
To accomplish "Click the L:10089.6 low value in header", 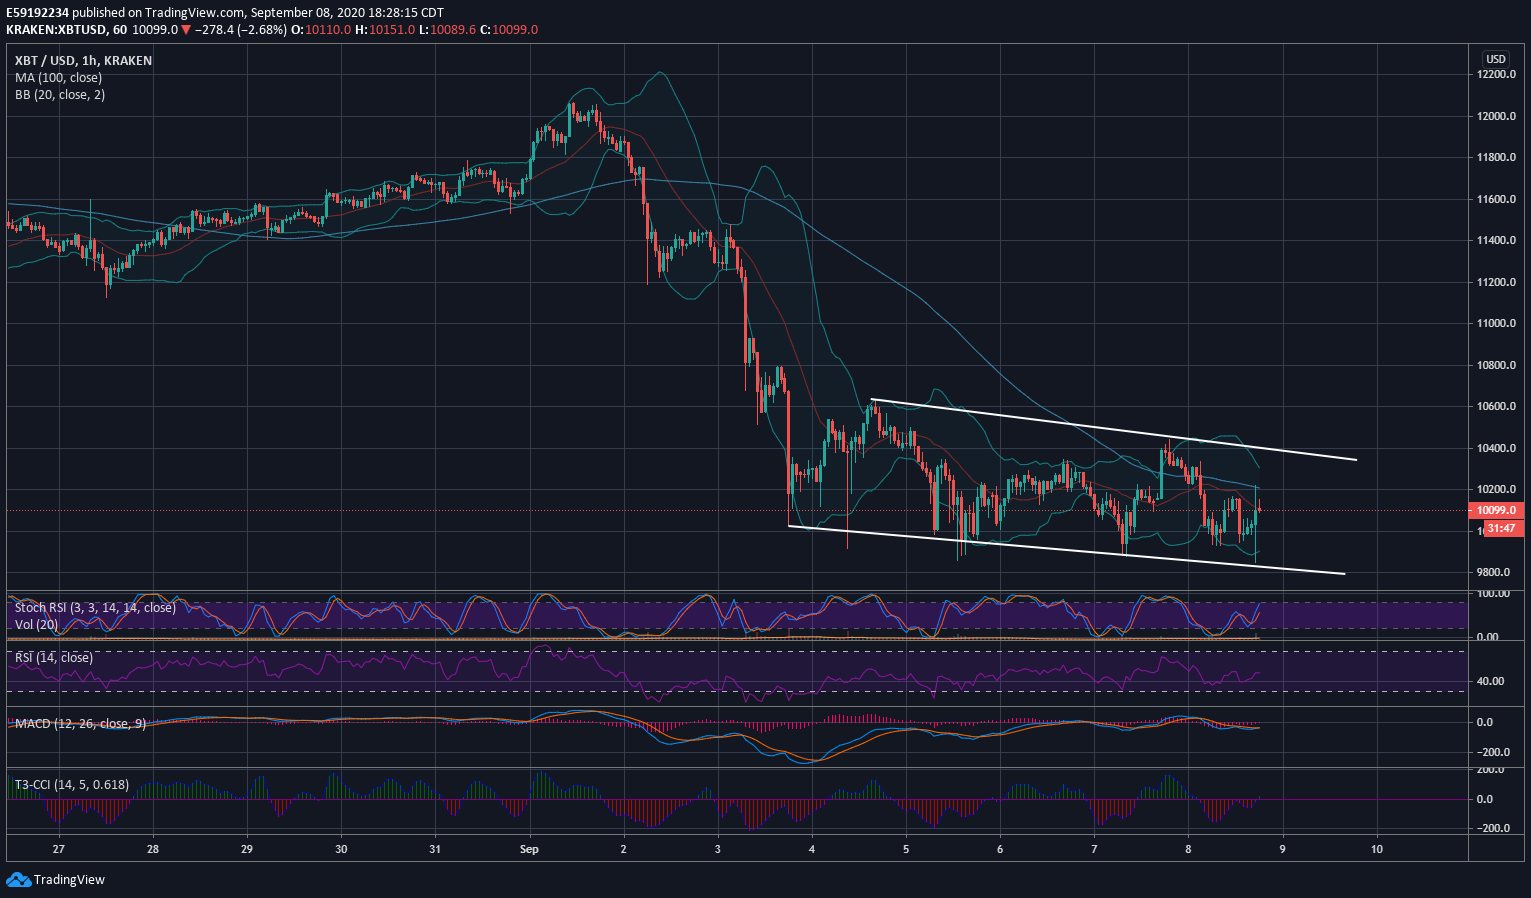I will pyautogui.click(x=447, y=30).
